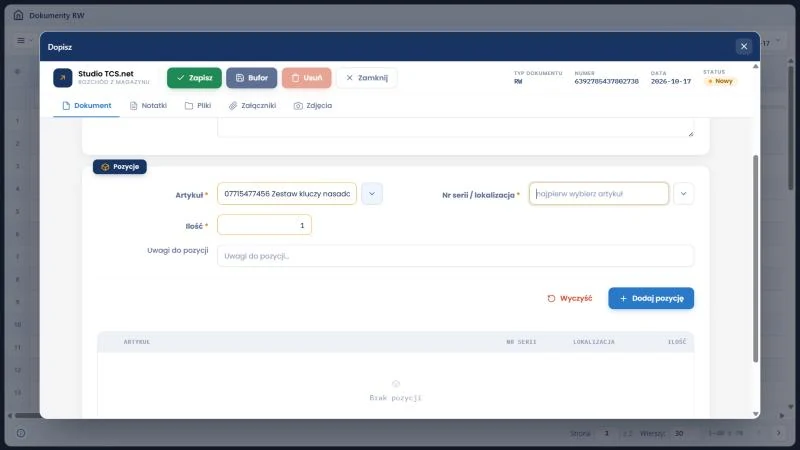Add item with Dodaj pozycję button
This screenshot has width=800, height=450.
pos(651,298)
